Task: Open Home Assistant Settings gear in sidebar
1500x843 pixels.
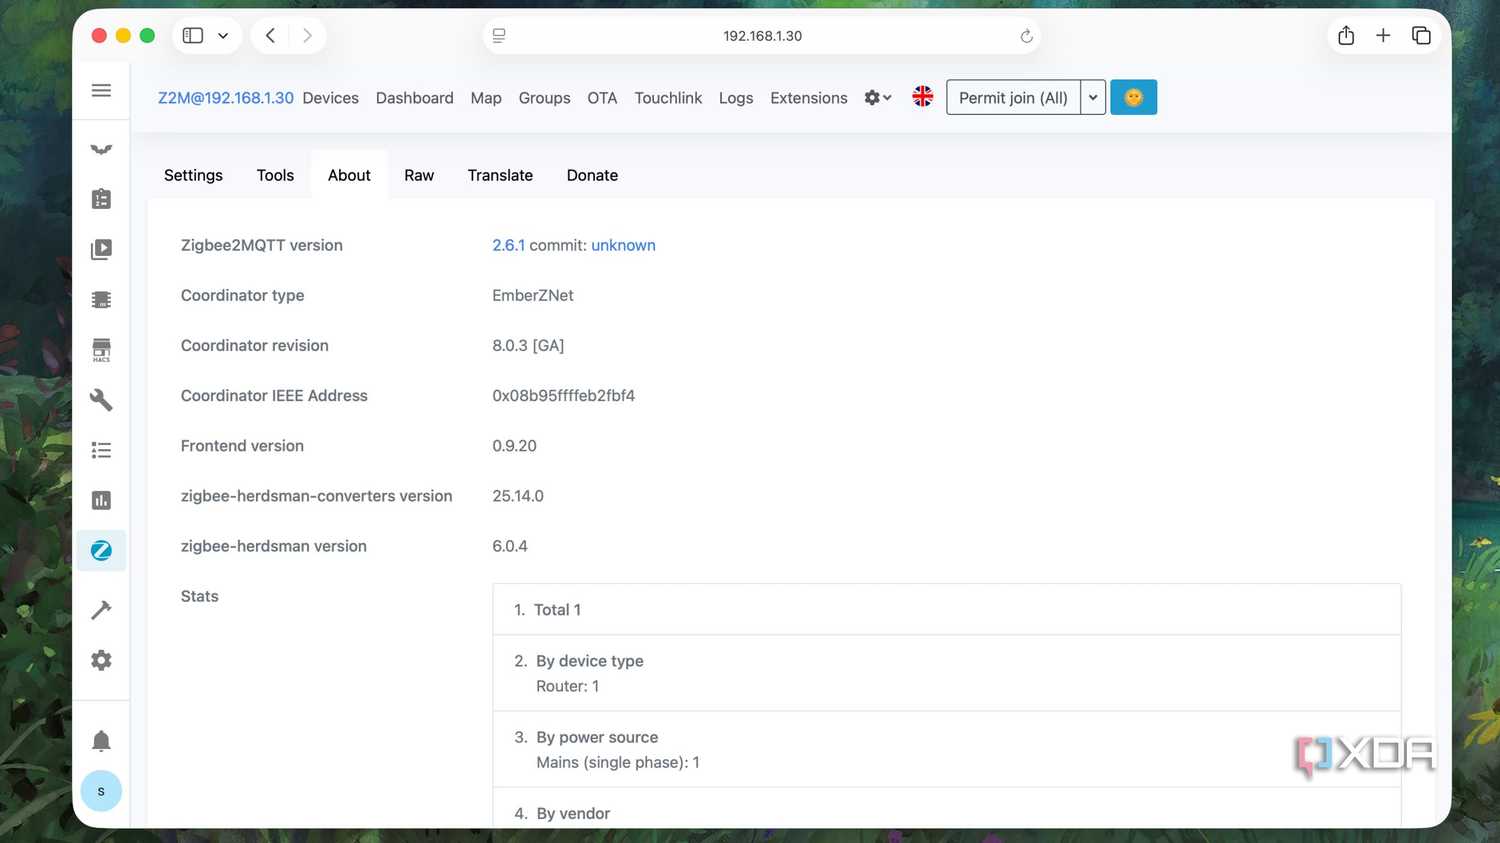Action: [101, 660]
